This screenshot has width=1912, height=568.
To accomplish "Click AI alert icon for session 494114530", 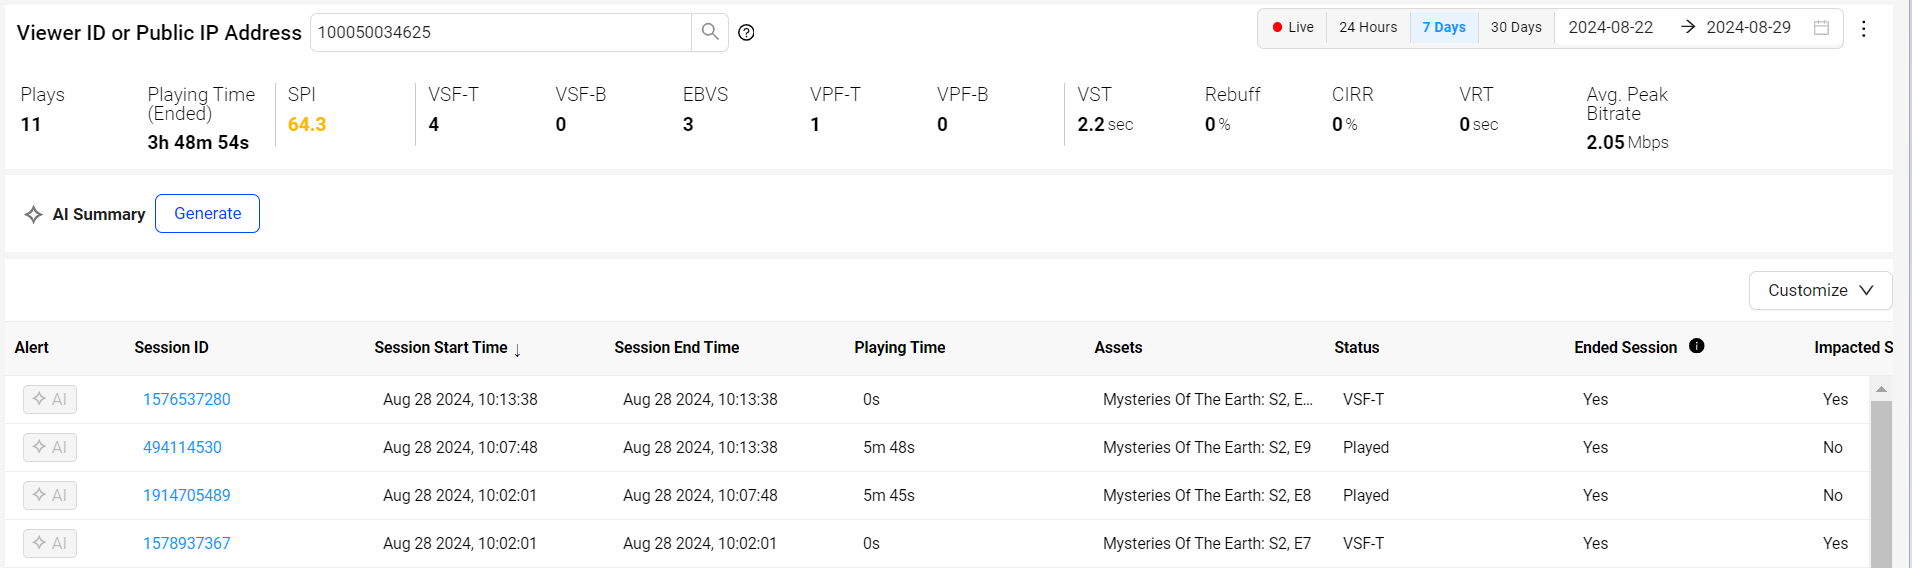I will [50, 447].
